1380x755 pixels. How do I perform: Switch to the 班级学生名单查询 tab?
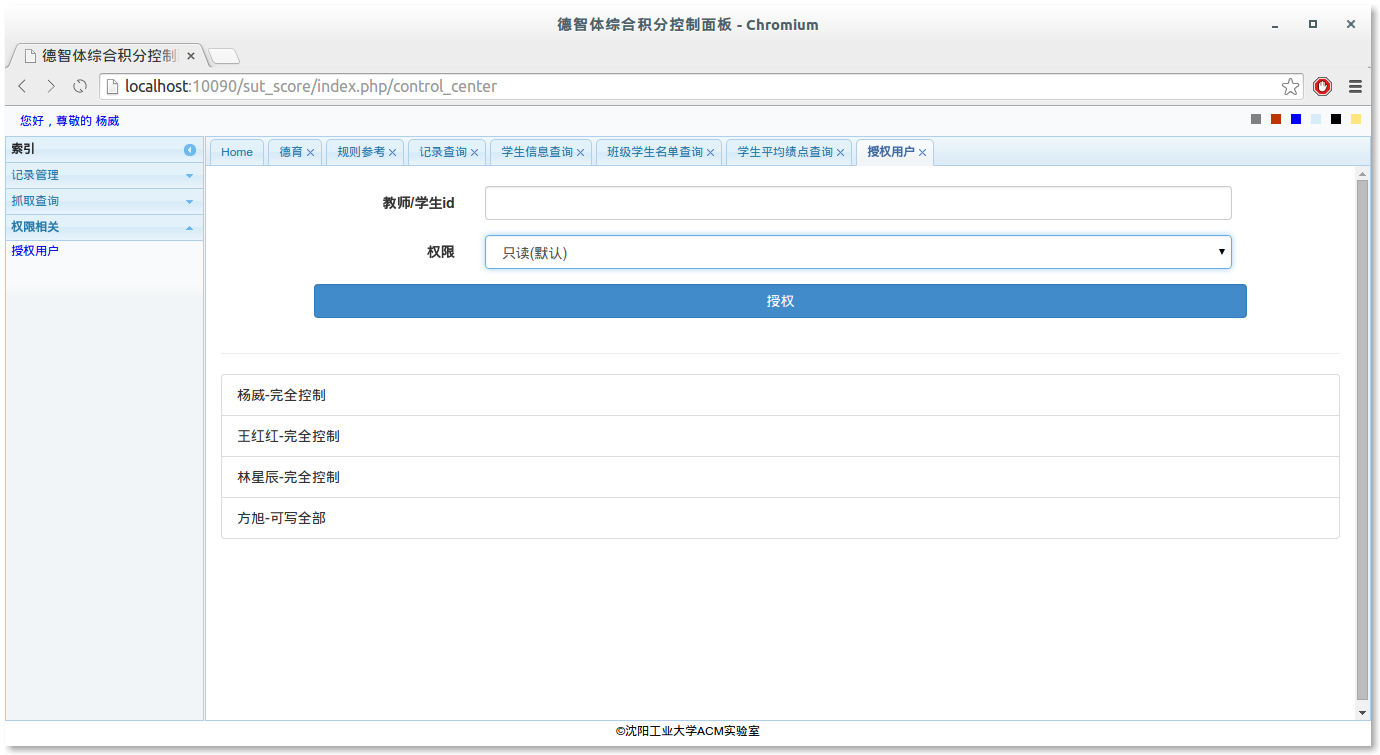point(655,152)
